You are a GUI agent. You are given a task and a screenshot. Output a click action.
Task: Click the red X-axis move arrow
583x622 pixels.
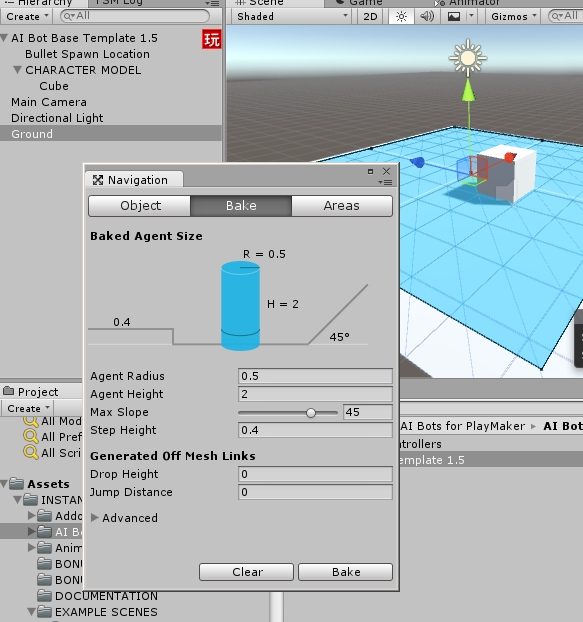pyautogui.click(x=510, y=157)
